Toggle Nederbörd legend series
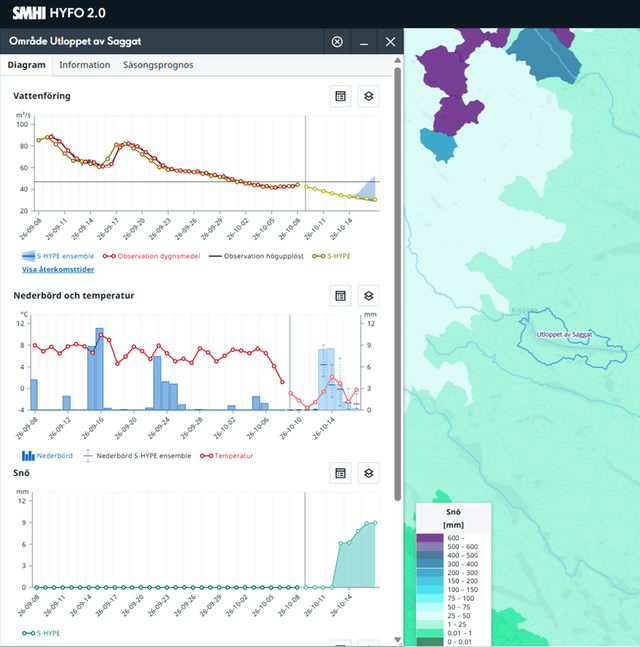Viewport: 640px width, 647px height. 47,456
